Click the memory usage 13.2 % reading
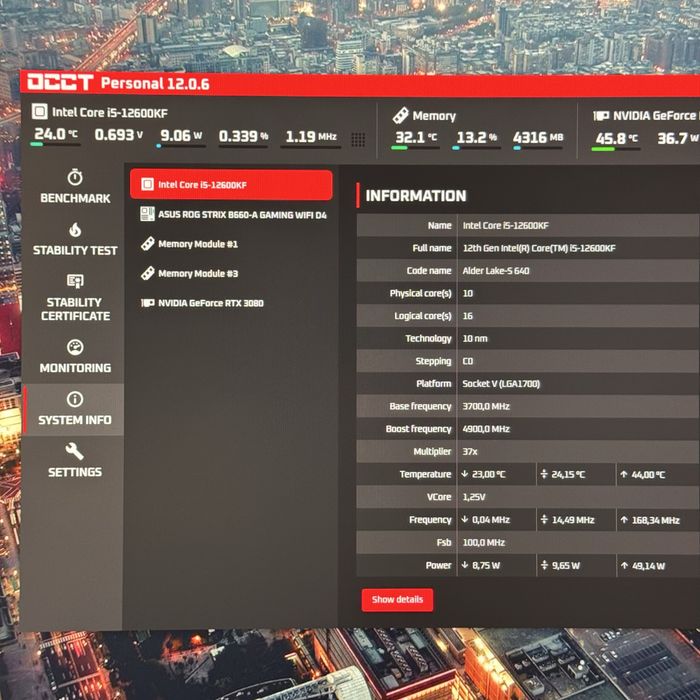This screenshot has height=700, width=700. click(476, 138)
